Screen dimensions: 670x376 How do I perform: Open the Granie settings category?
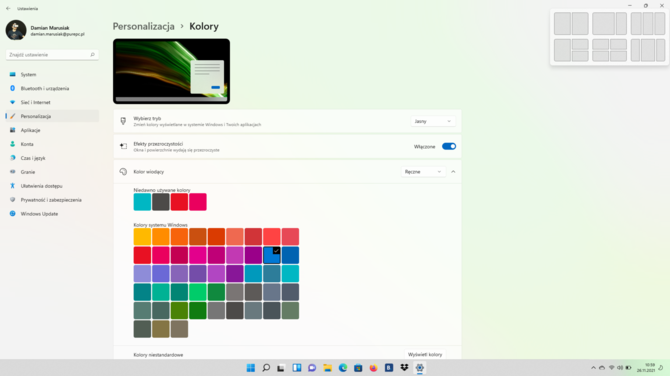click(52, 172)
